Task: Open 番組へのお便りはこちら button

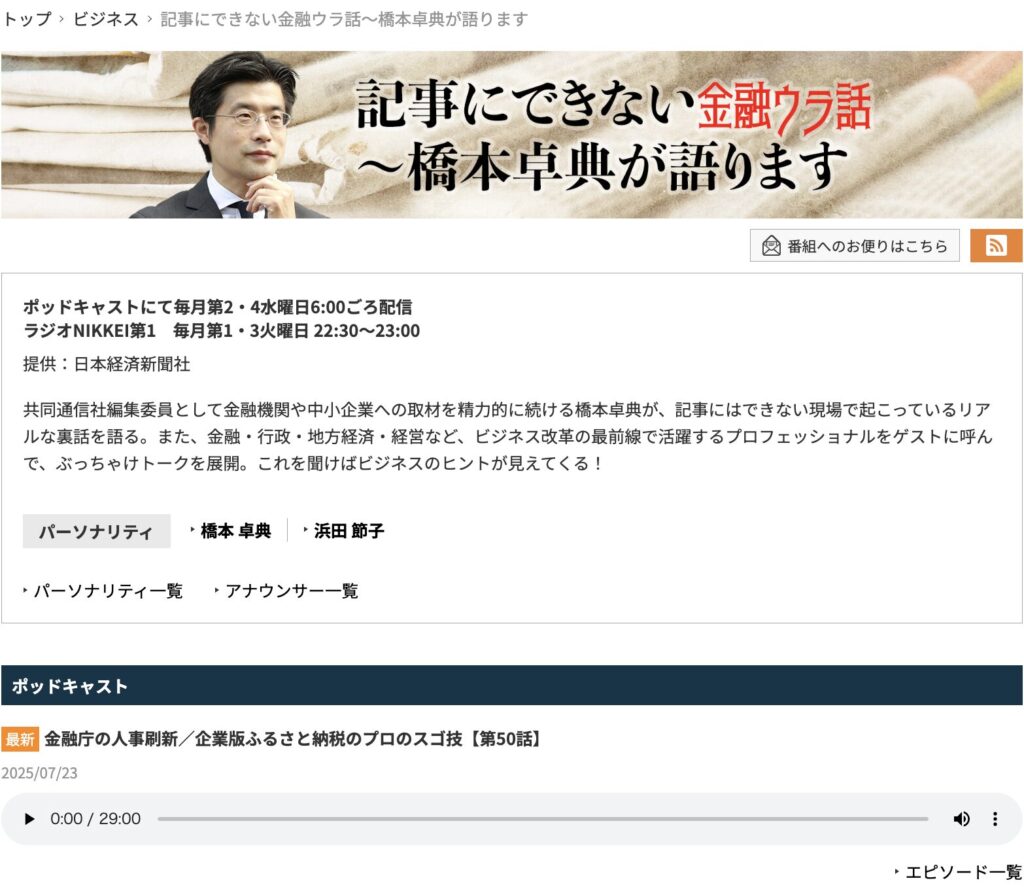Action: click(x=854, y=246)
